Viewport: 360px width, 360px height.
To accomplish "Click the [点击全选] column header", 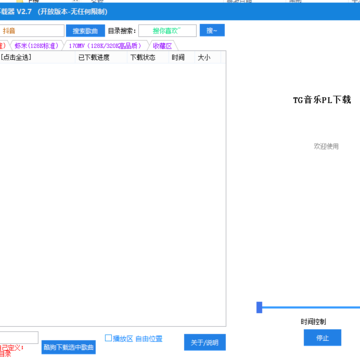I will click(x=37, y=57).
